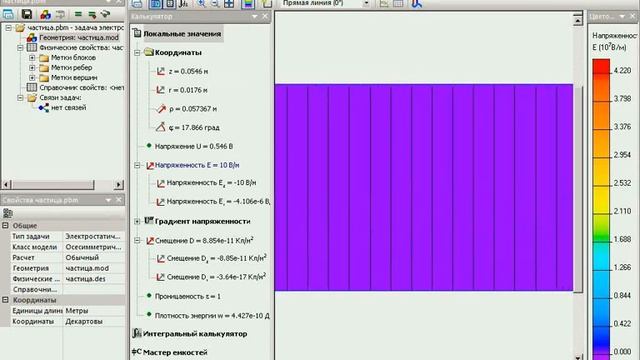
Task: Click the colored geometry shapes toolbar icon
Action: pyautogui.click(x=45, y=15)
